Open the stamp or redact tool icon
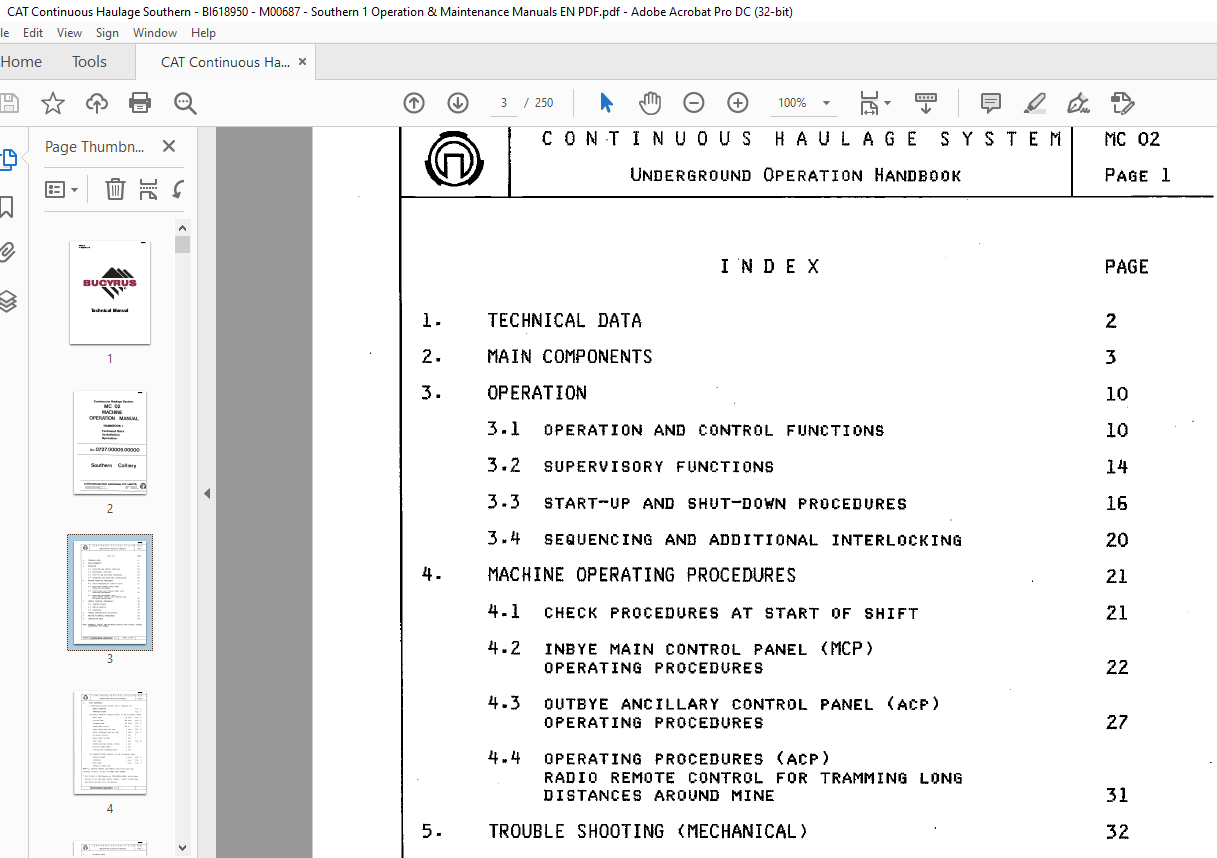 point(1122,103)
